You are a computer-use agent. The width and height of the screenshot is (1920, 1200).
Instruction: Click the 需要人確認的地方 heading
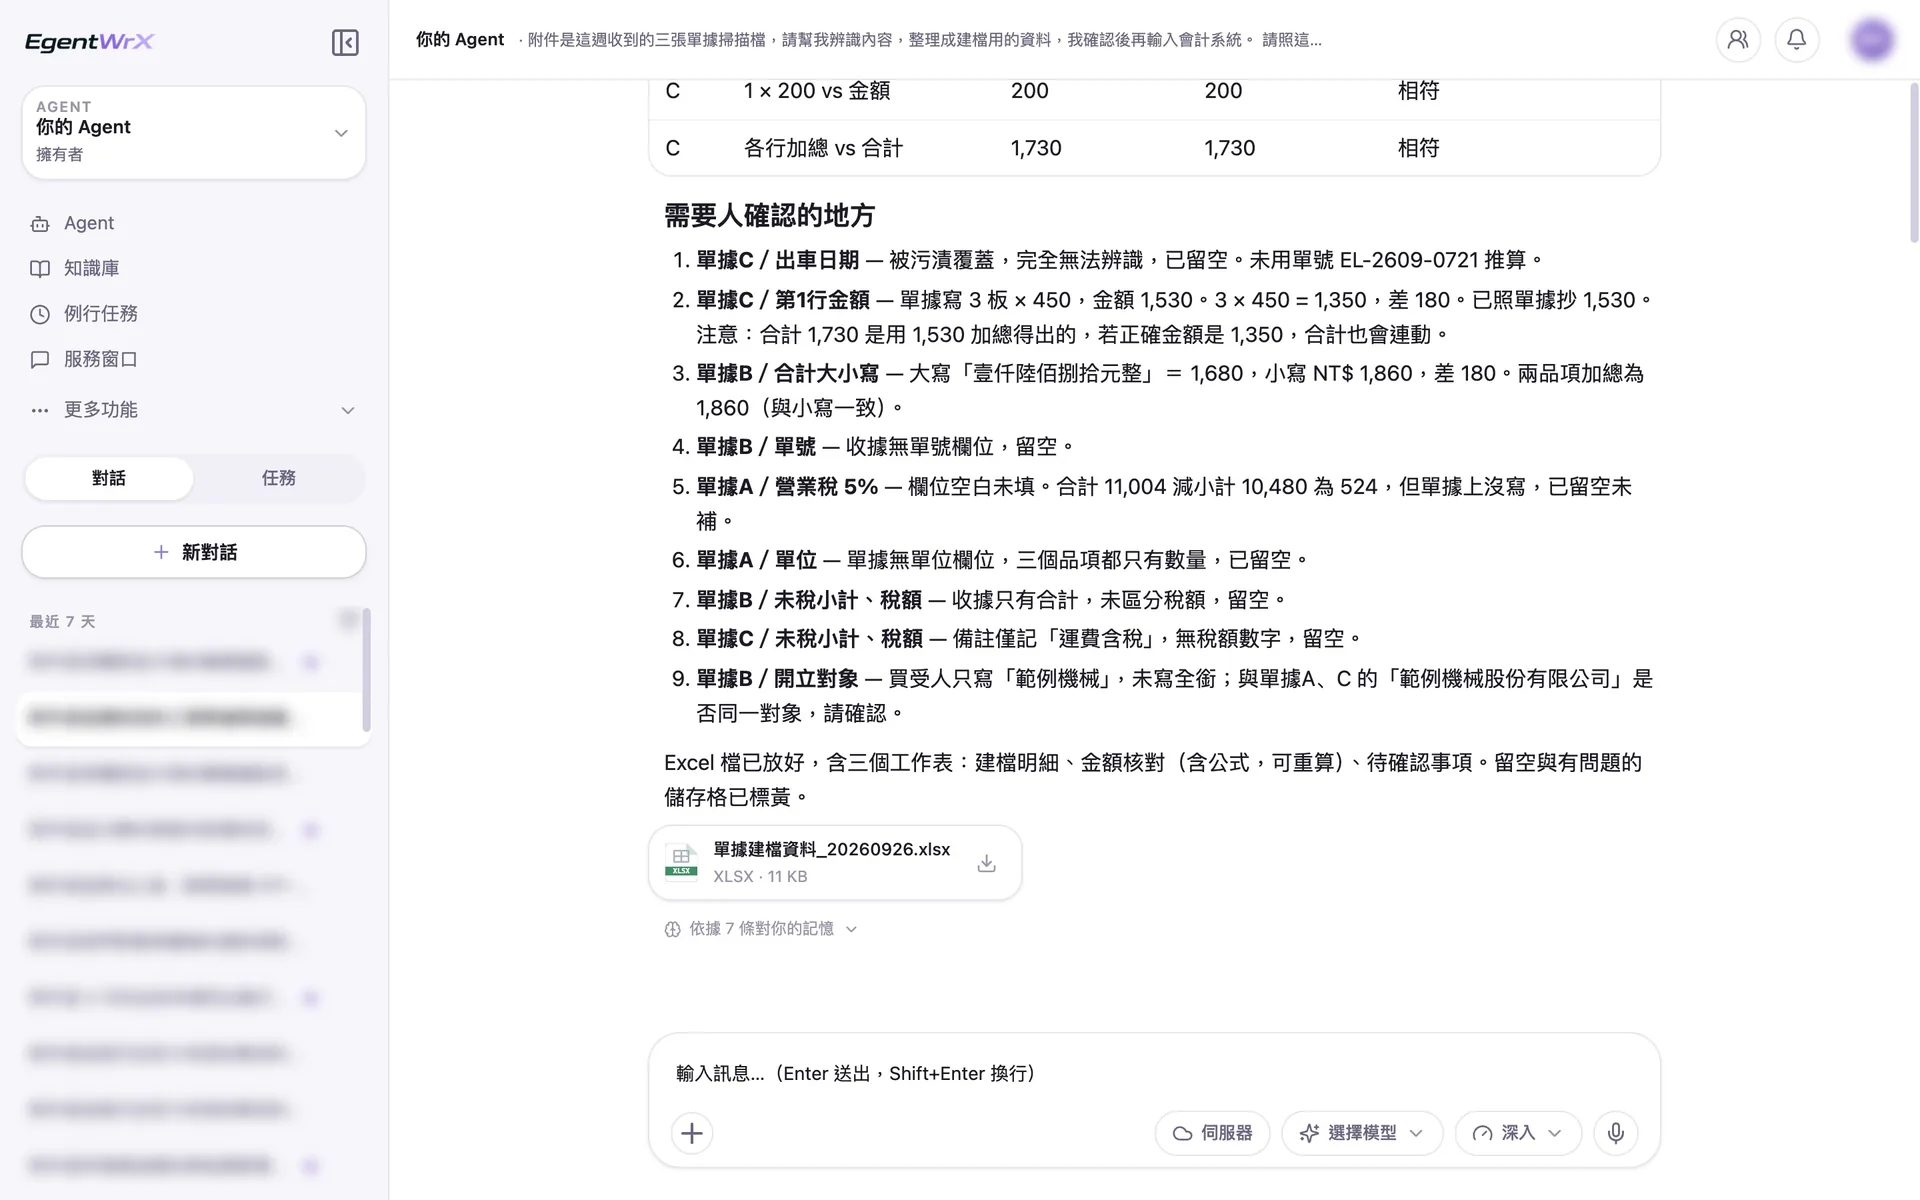[769, 215]
